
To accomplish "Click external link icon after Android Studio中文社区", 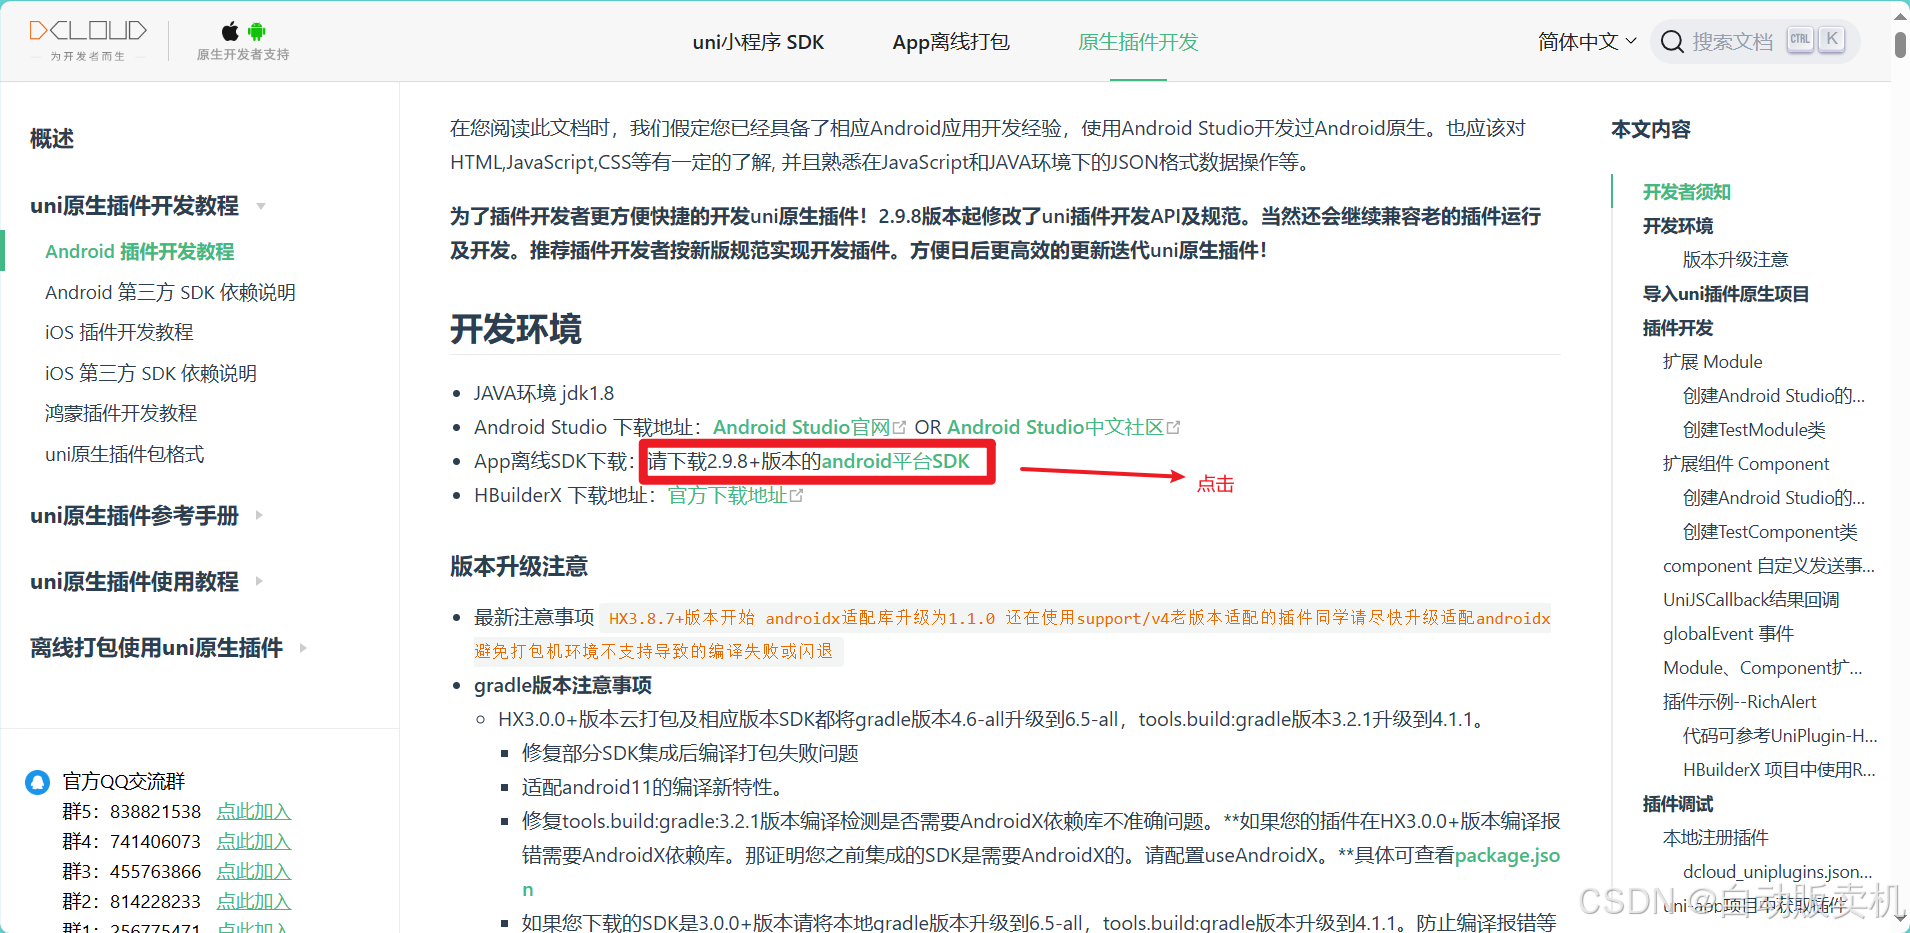I will pos(1173,428).
